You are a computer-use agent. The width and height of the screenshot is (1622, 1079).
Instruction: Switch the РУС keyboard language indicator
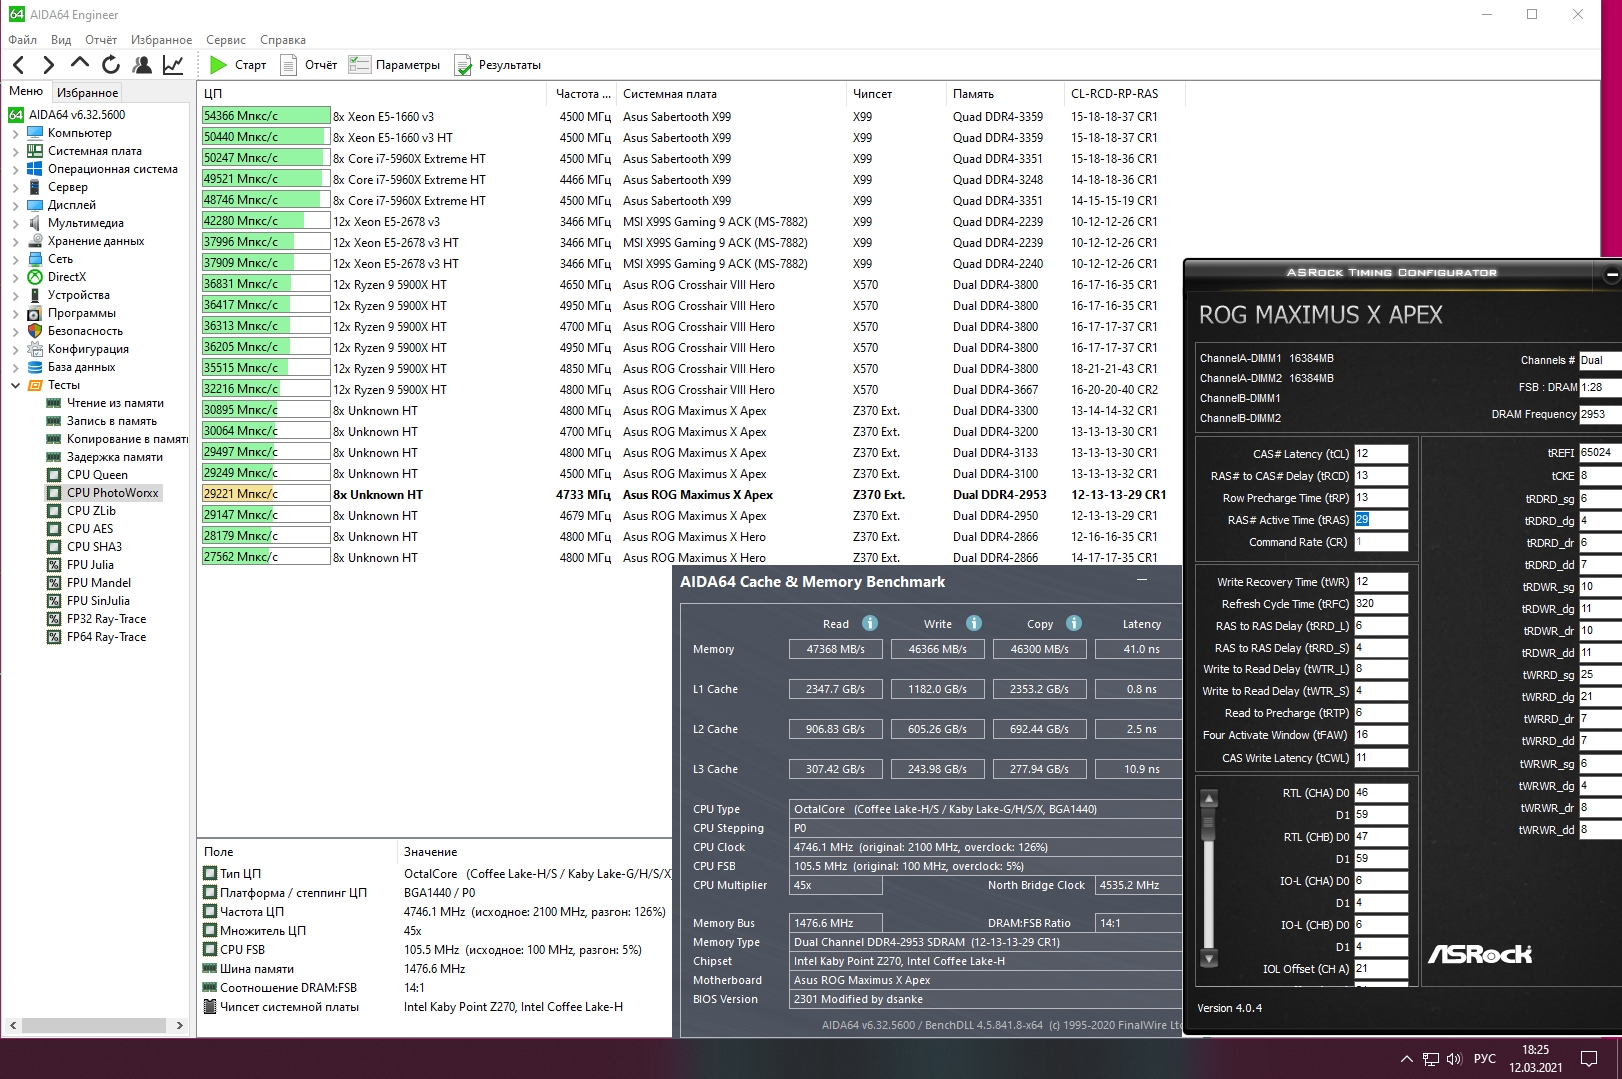point(1485,1058)
